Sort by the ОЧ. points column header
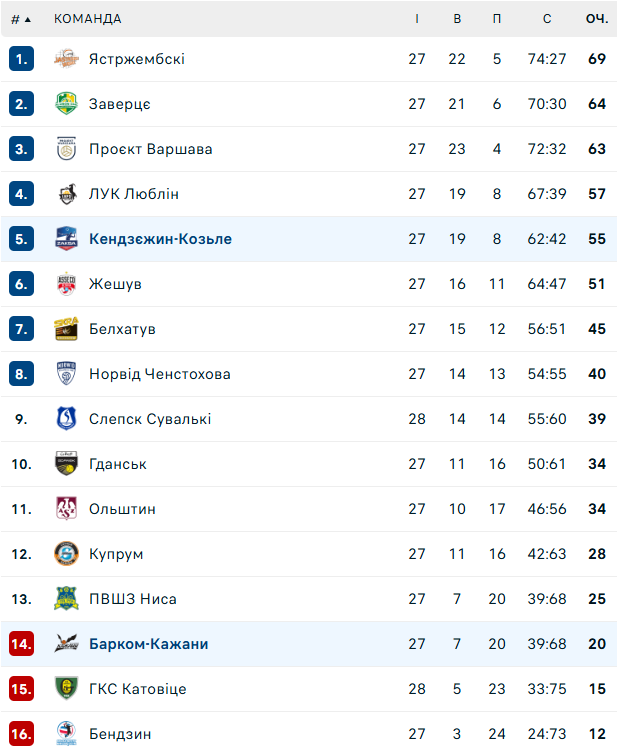This screenshot has width=617, height=749. coord(597,19)
